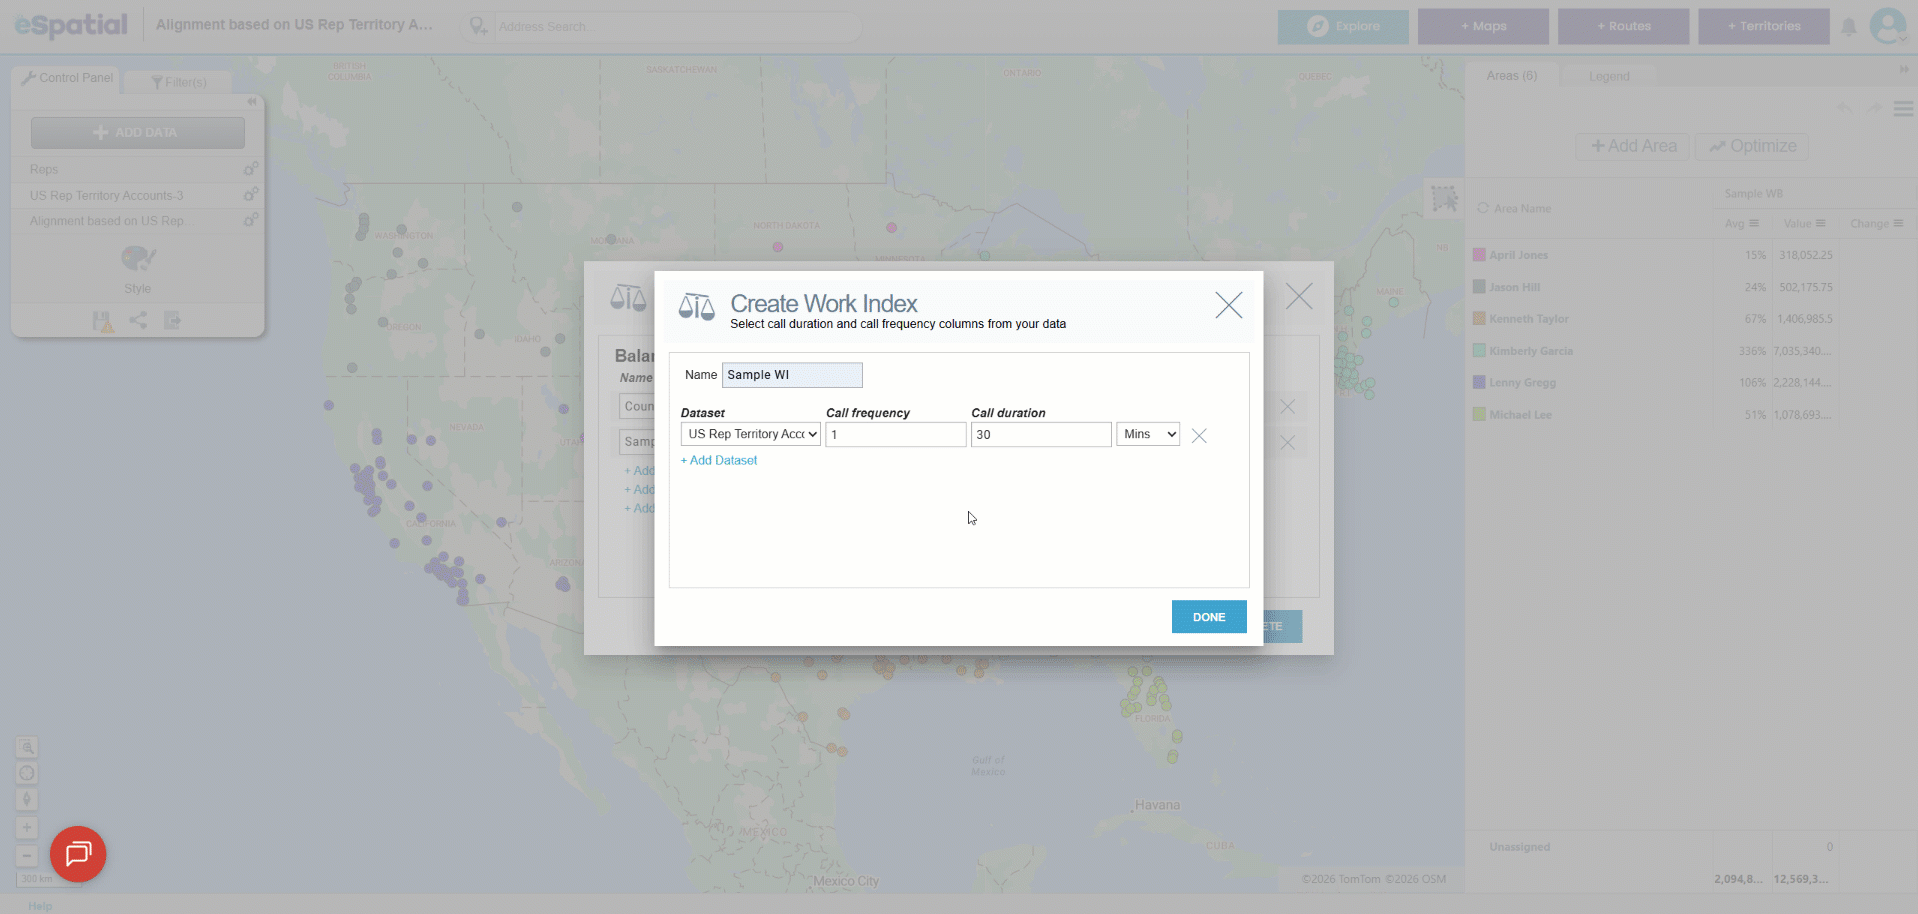
Task: Click the save map icon
Action: 103,321
